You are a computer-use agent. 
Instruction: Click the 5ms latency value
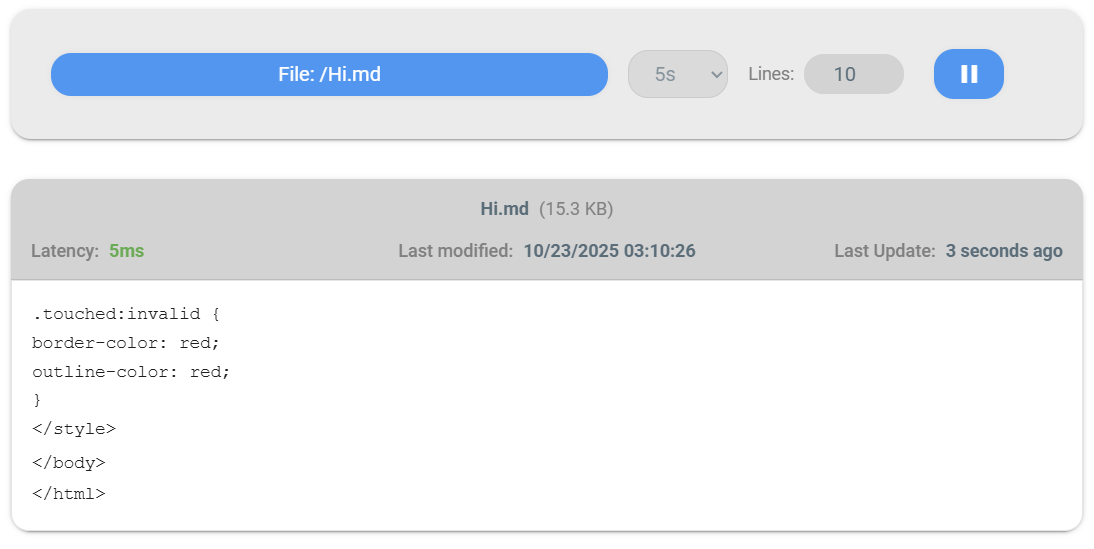126,251
